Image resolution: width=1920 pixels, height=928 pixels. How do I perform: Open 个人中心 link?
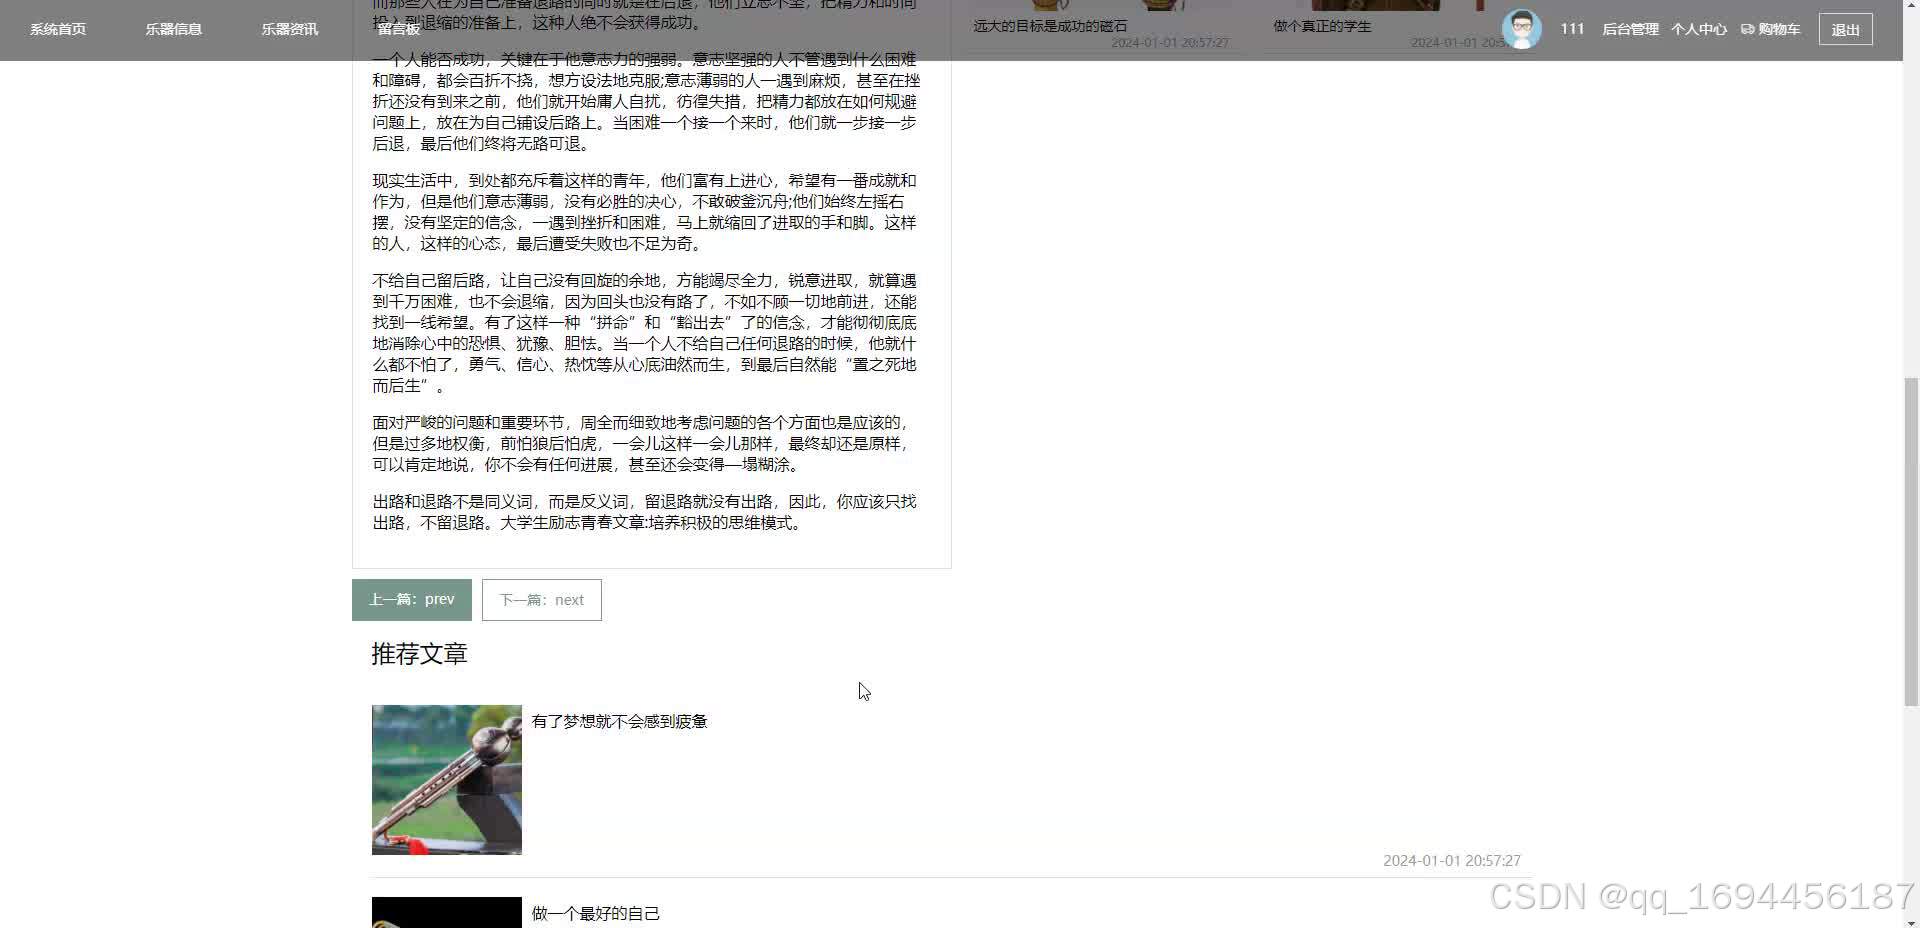click(1698, 29)
